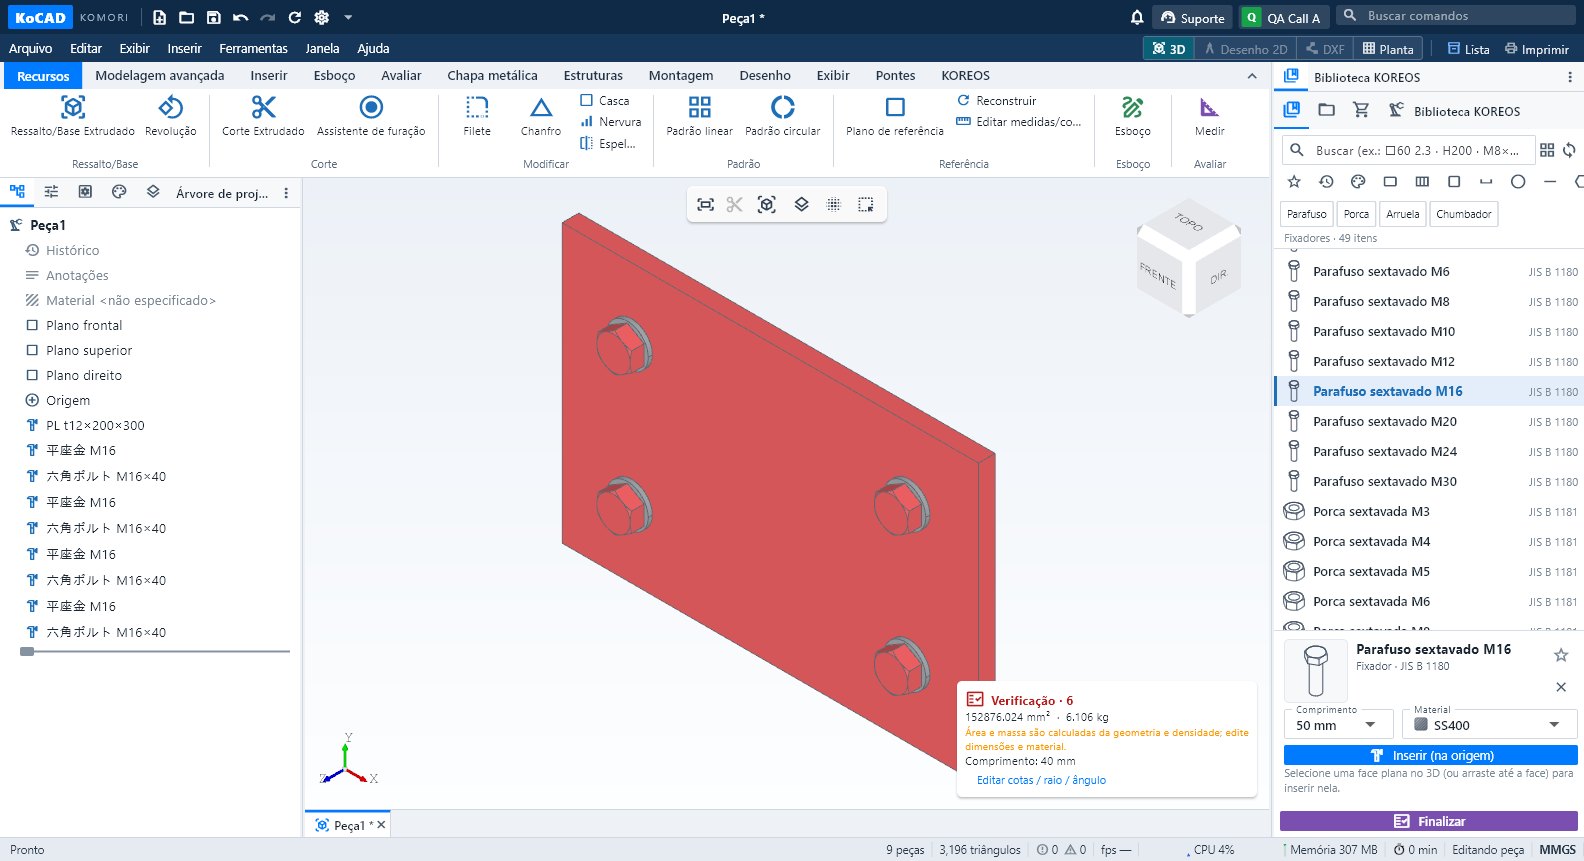Favorite Parafuso sextavado M16 with the star

1561,655
